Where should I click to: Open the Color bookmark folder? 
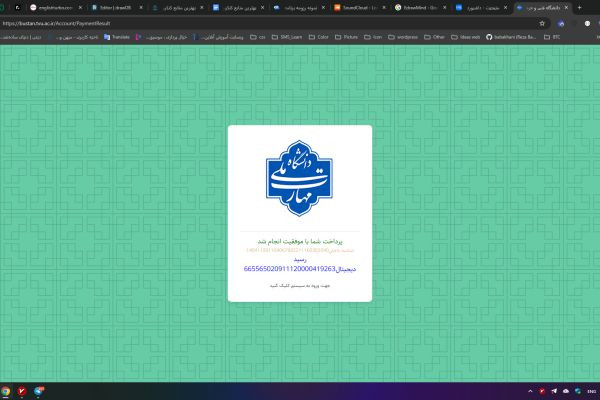click(320, 38)
